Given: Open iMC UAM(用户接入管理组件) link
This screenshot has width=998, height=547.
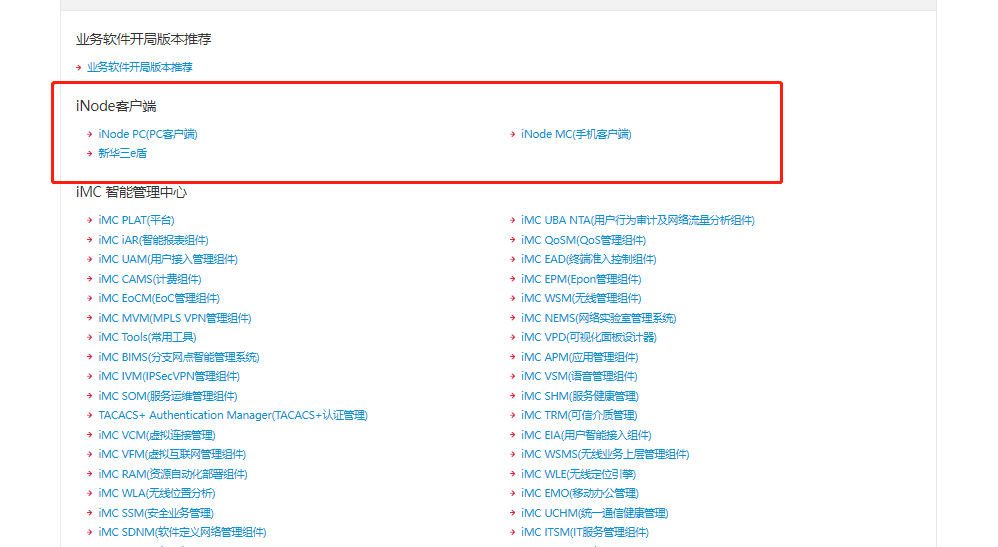Looking at the screenshot, I should pyautogui.click(x=168, y=259).
